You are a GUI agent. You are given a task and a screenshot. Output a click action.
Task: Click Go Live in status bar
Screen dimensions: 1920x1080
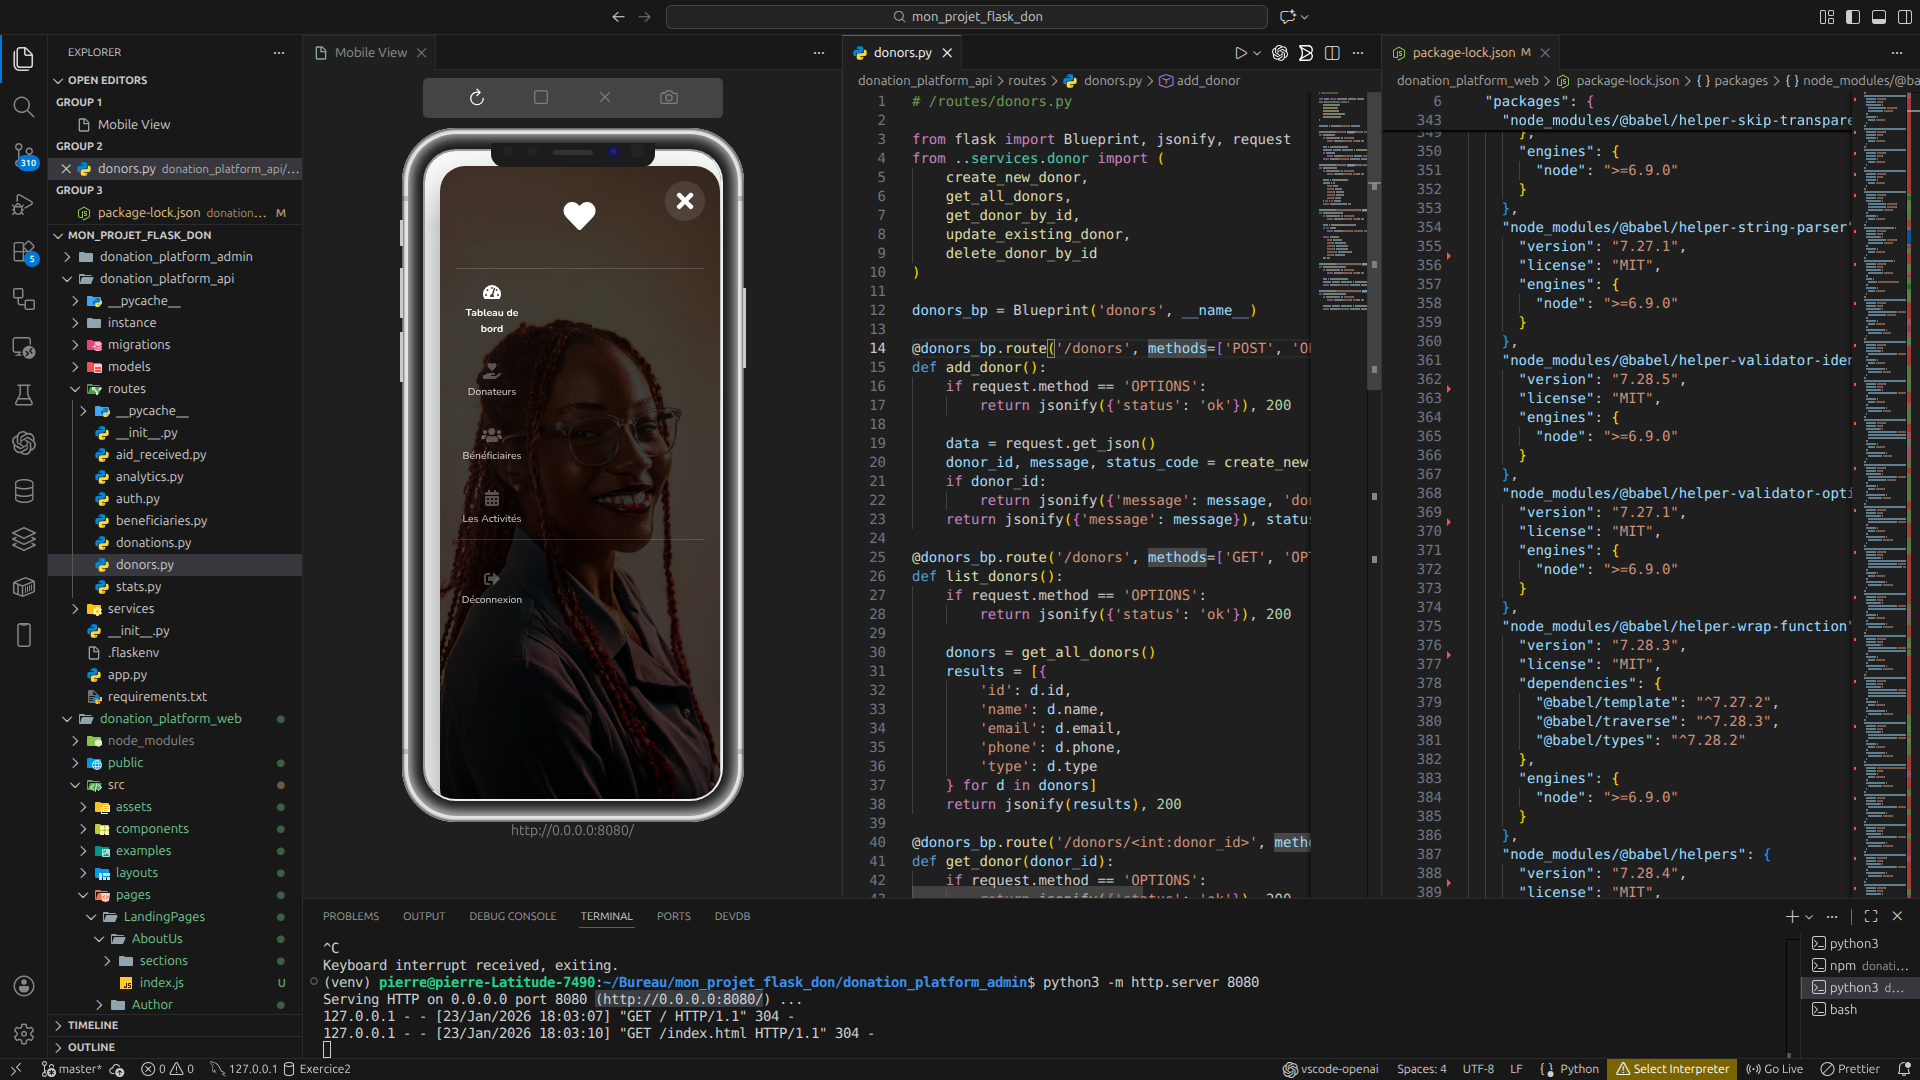click(x=1775, y=1069)
